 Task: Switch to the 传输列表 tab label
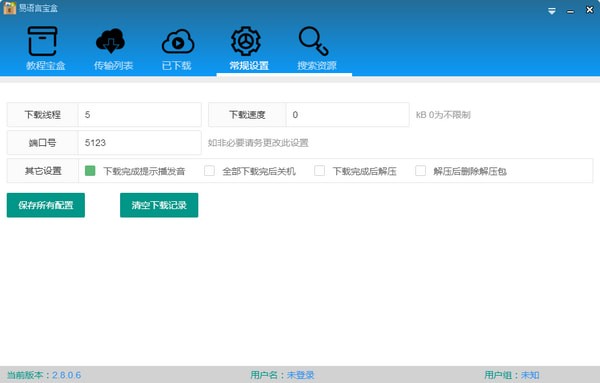[113, 65]
